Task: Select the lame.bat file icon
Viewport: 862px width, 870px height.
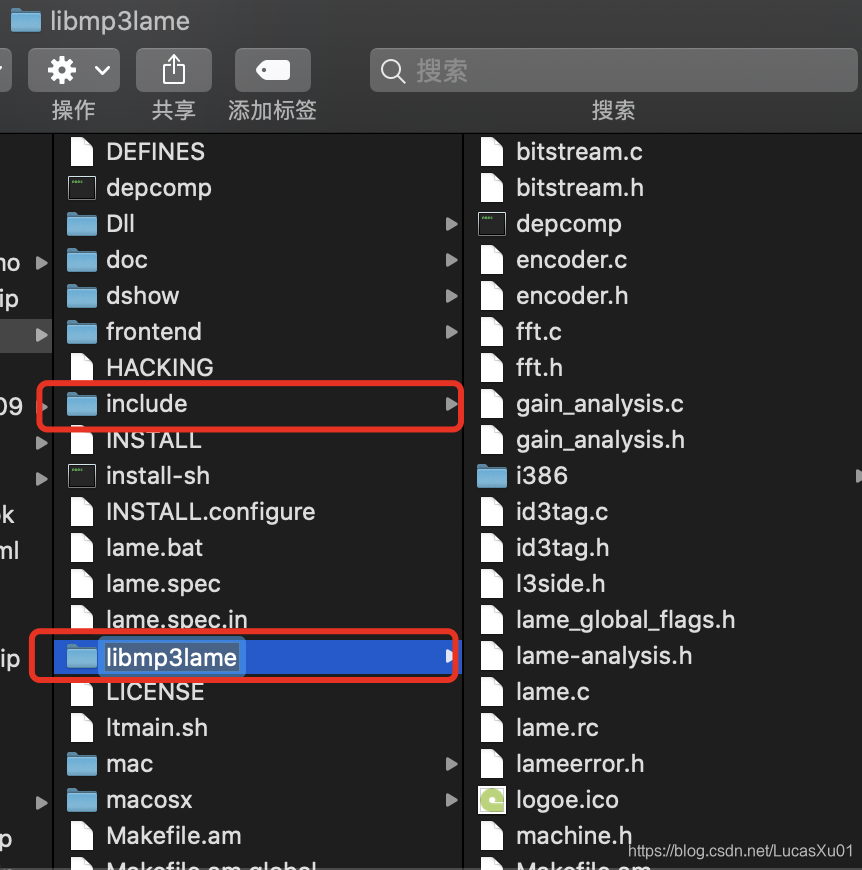Action: tap(82, 548)
